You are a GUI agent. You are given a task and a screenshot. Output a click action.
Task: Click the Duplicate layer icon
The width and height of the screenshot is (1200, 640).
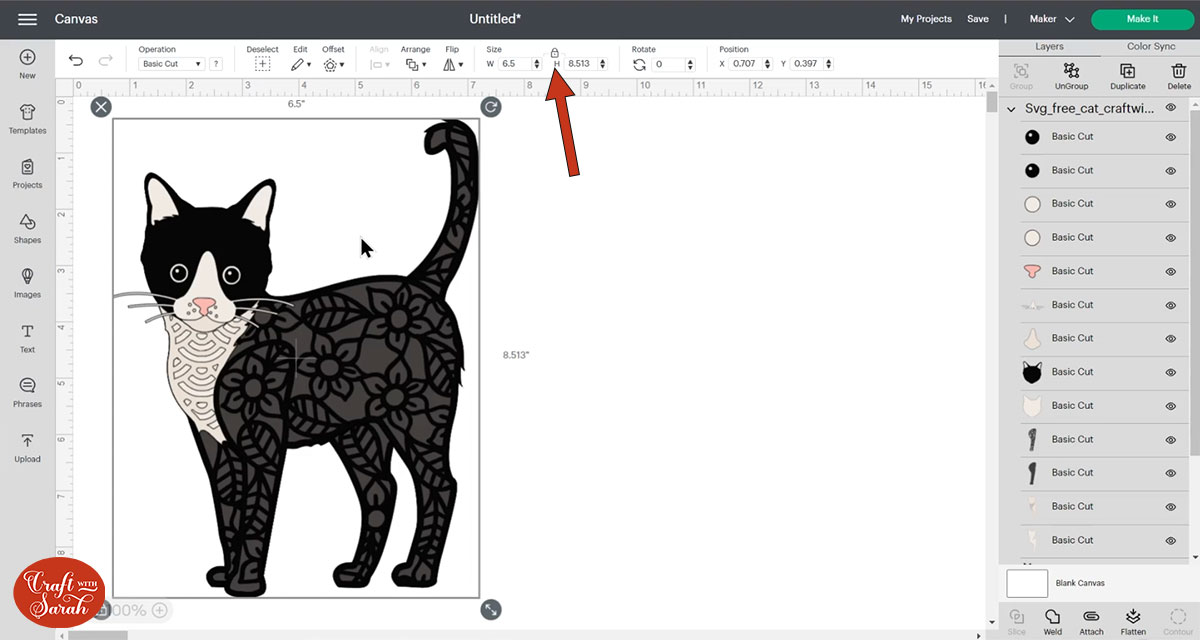point(1127,75)
